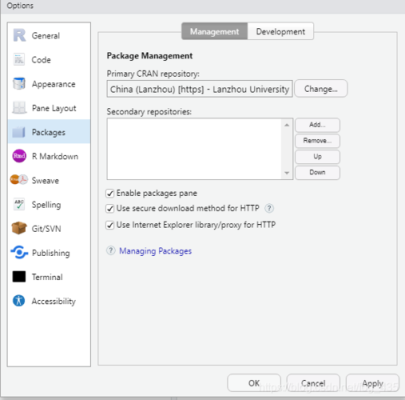Click the Apply button
The width and height of the screenshot is (405, 400).
(x=372, y=383)
